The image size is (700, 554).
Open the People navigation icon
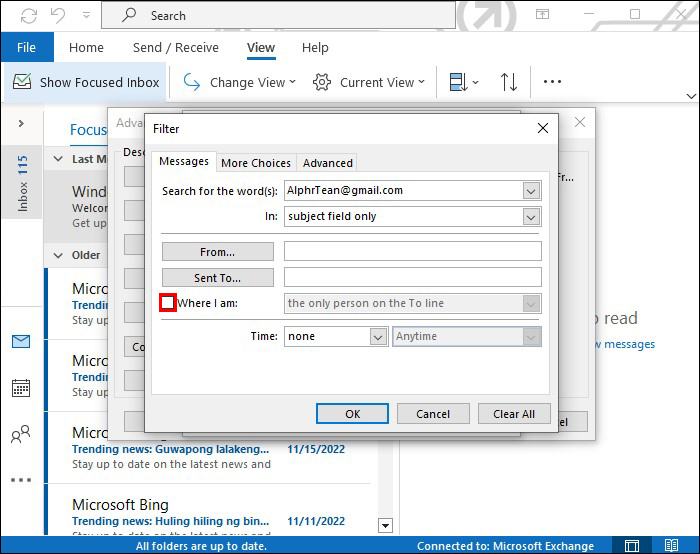tap(21, 434)
